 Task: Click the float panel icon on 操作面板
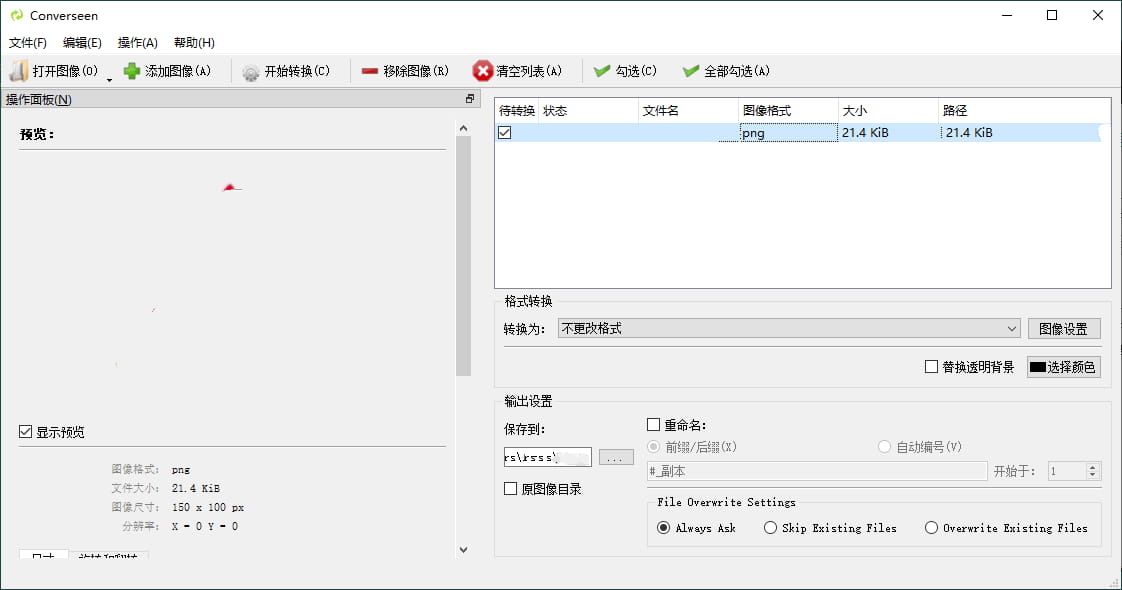[x=469, y=99]
